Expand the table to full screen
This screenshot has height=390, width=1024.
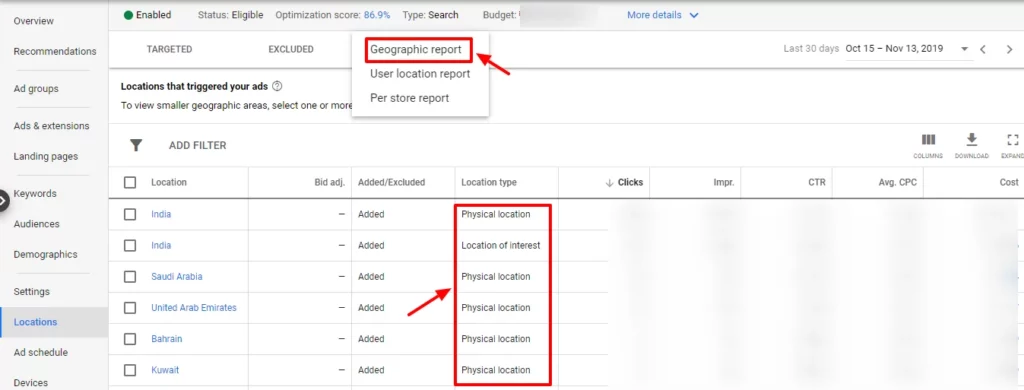tap(1013, 139)
